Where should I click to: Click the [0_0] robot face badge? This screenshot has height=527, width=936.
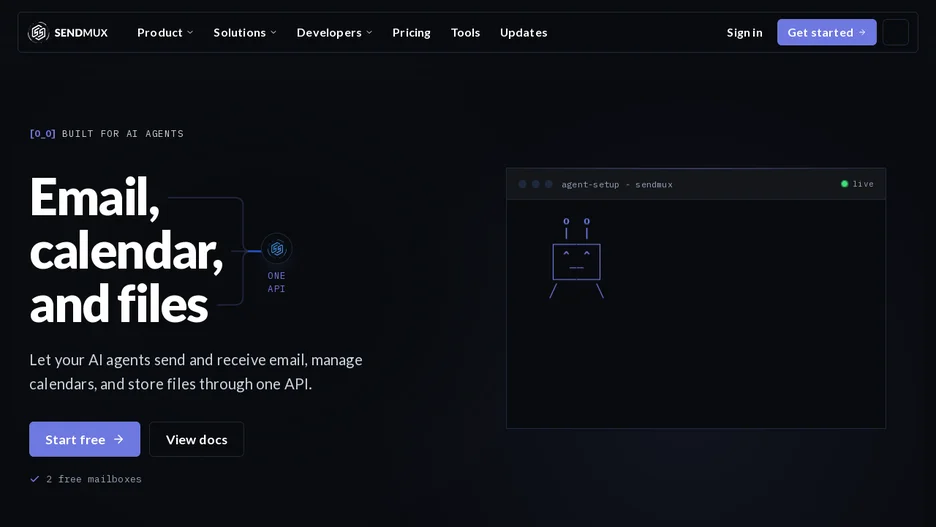pyautogui.click(x=42, y=134)
